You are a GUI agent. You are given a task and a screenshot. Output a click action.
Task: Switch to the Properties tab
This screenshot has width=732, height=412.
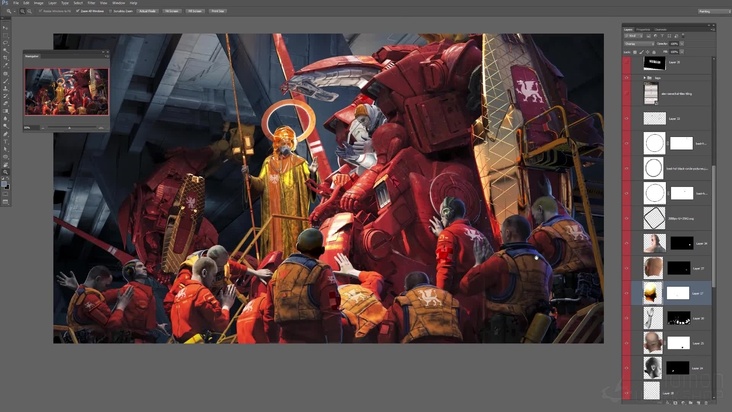click(x=643, y=29)
